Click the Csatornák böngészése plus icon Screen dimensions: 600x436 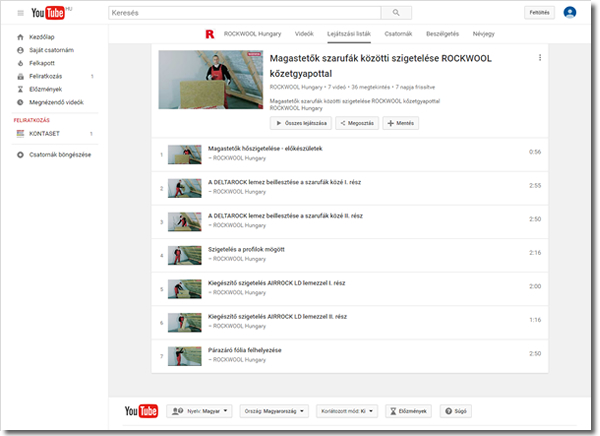pos(20,155)
